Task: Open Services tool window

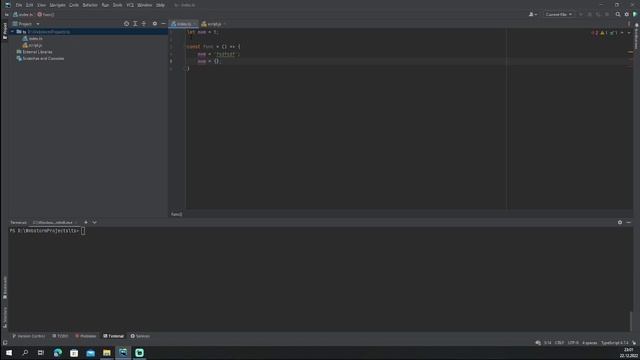Action: [140, 336]
